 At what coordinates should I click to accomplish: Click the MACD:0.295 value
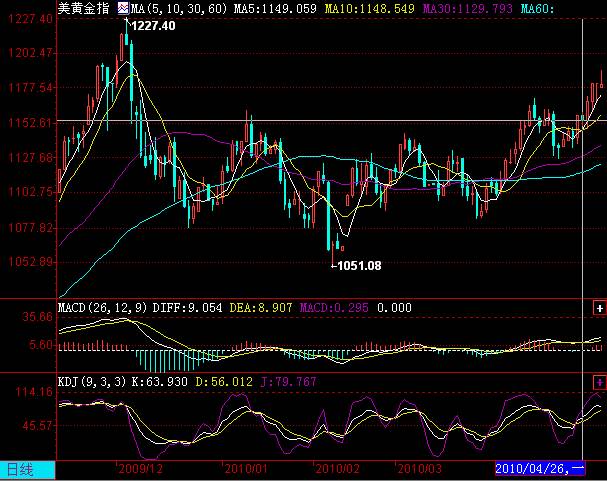tap(334, 308)
